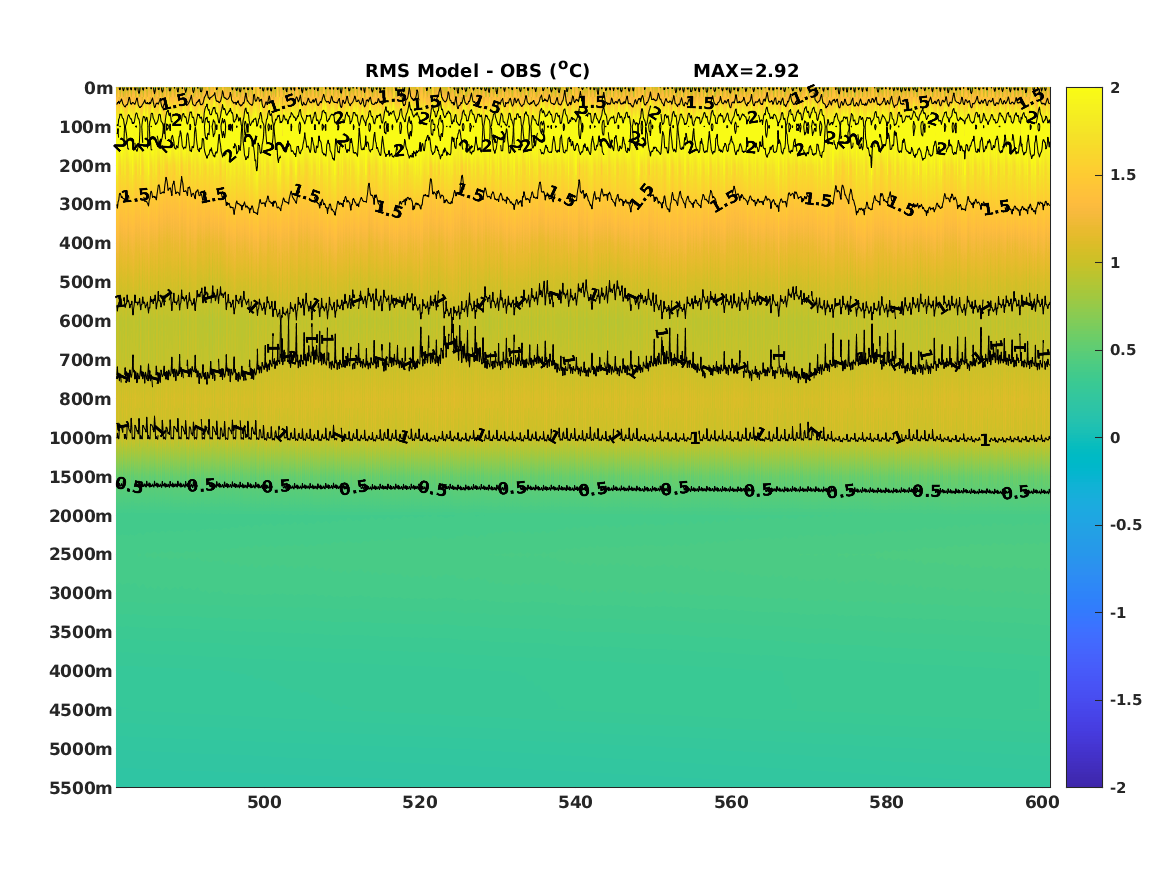Click the '4000m' depth axis label
The image size is (1167, 875).
(81, 671)
